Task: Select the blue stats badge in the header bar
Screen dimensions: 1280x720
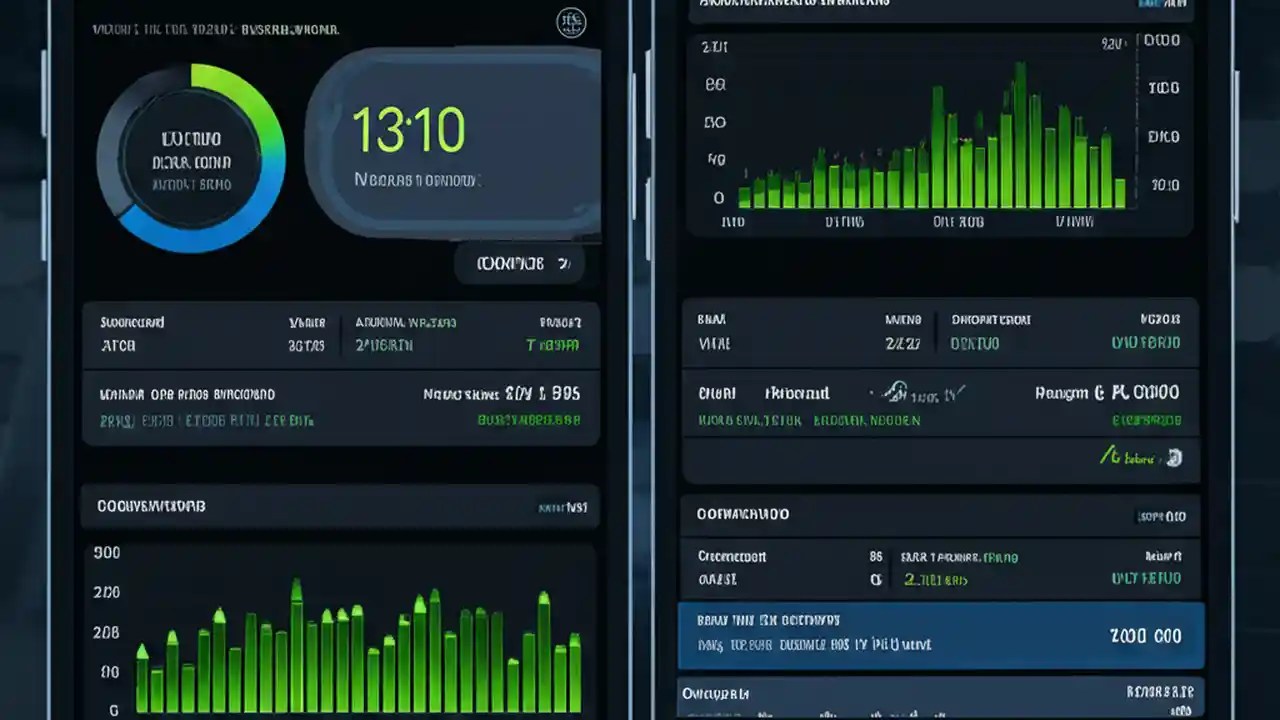Action: point(1150,5)
